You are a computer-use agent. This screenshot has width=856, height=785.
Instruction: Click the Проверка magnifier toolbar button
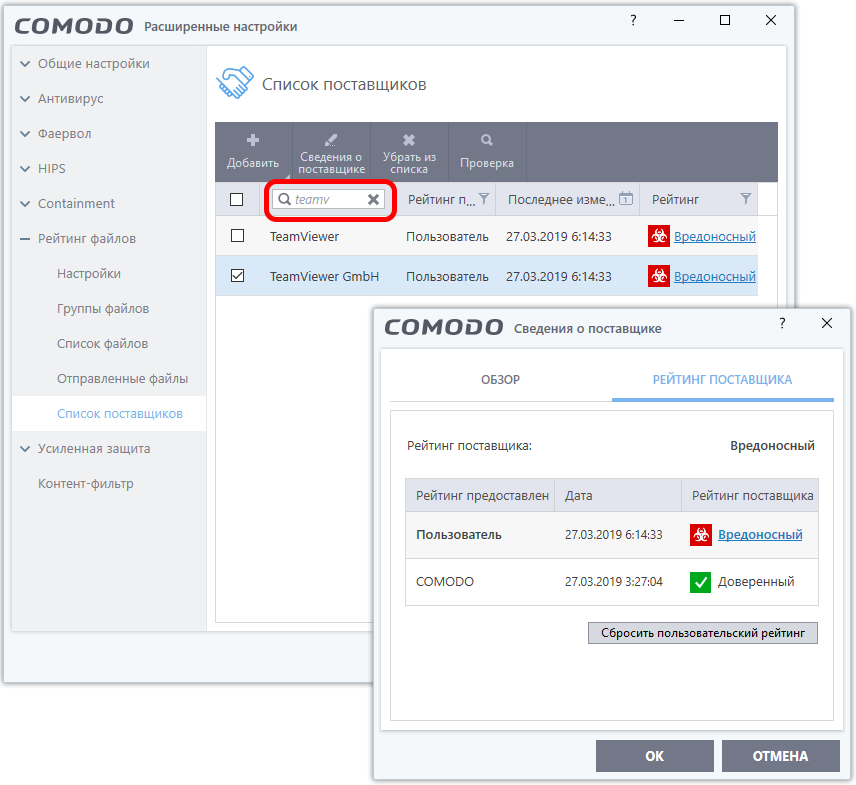point(487,152)
